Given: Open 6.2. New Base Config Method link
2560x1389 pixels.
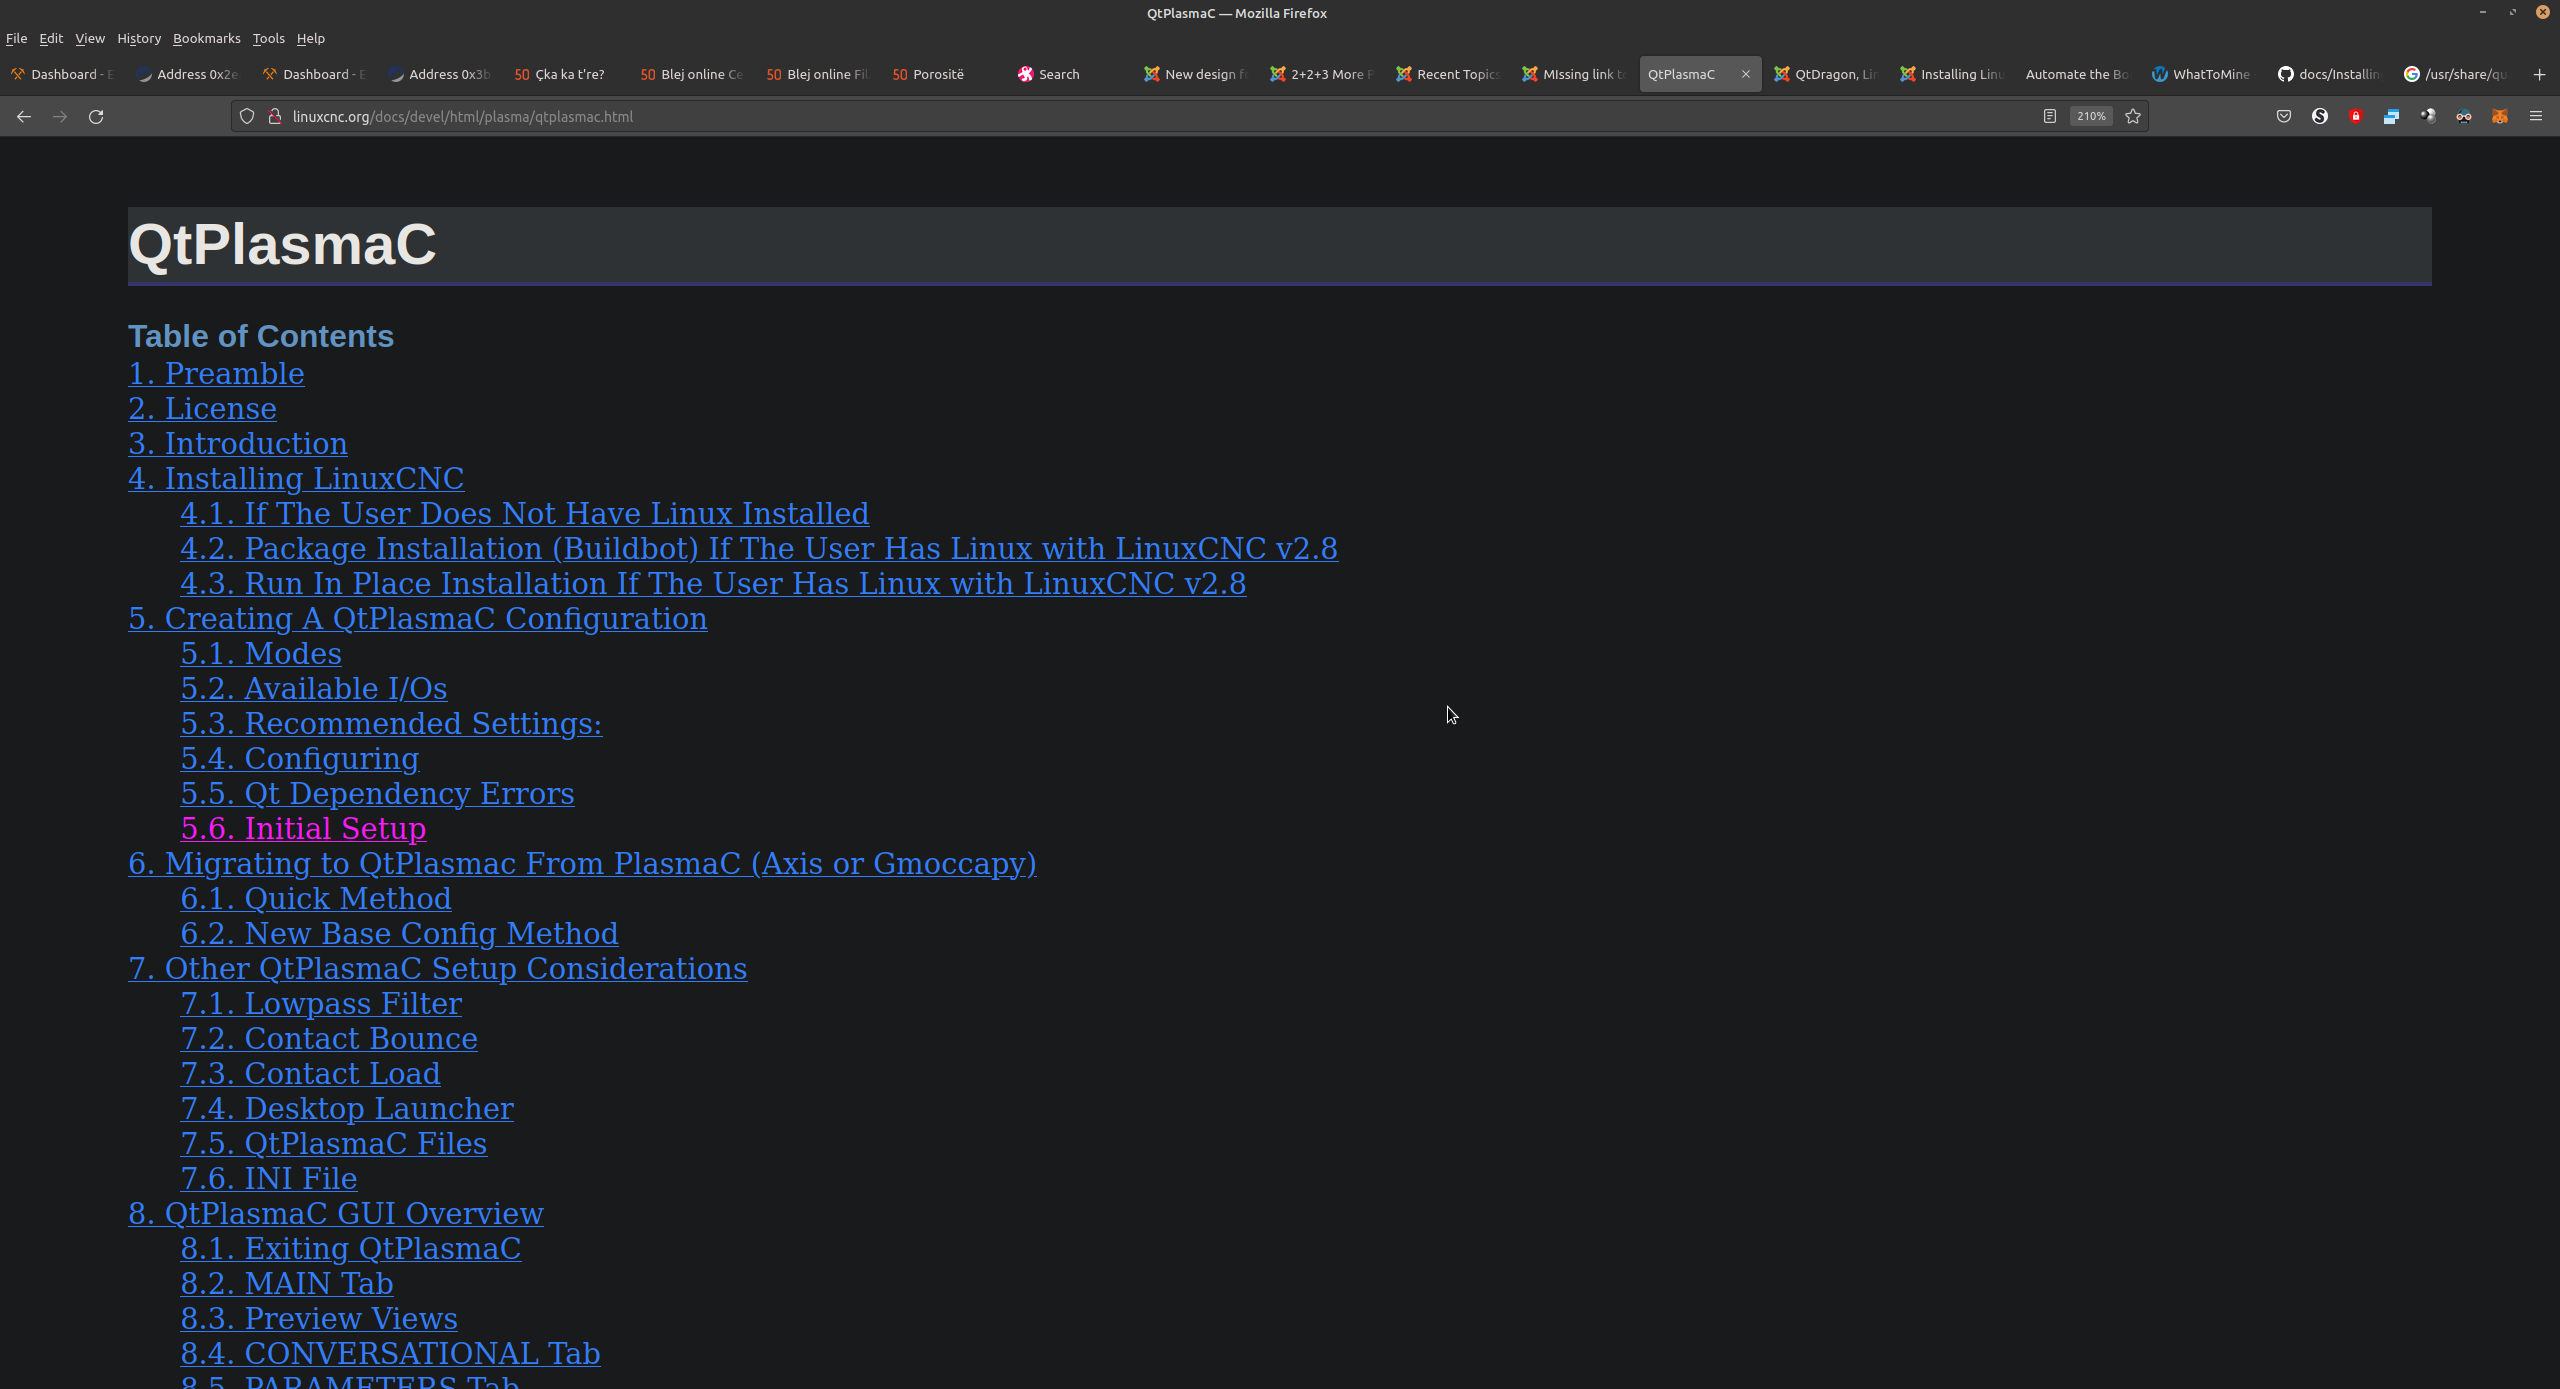Looking at the screenshot, I should (x=399, y=933).
